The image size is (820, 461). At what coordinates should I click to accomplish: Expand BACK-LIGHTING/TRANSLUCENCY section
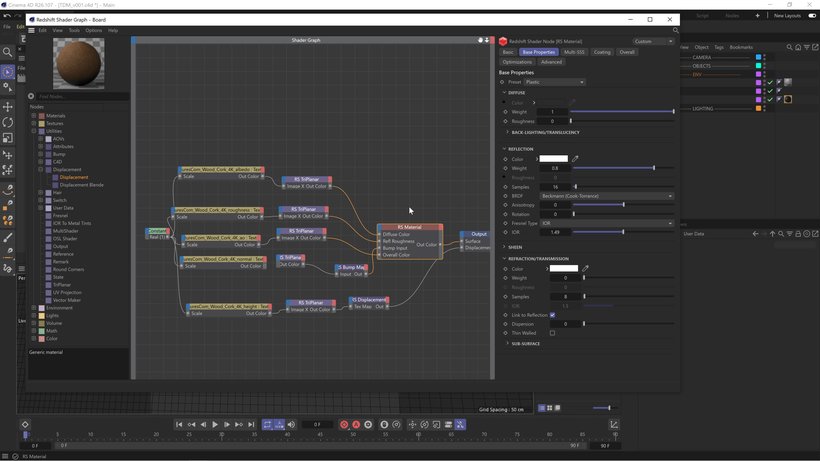pyautogui.click(x=508, y=132)
